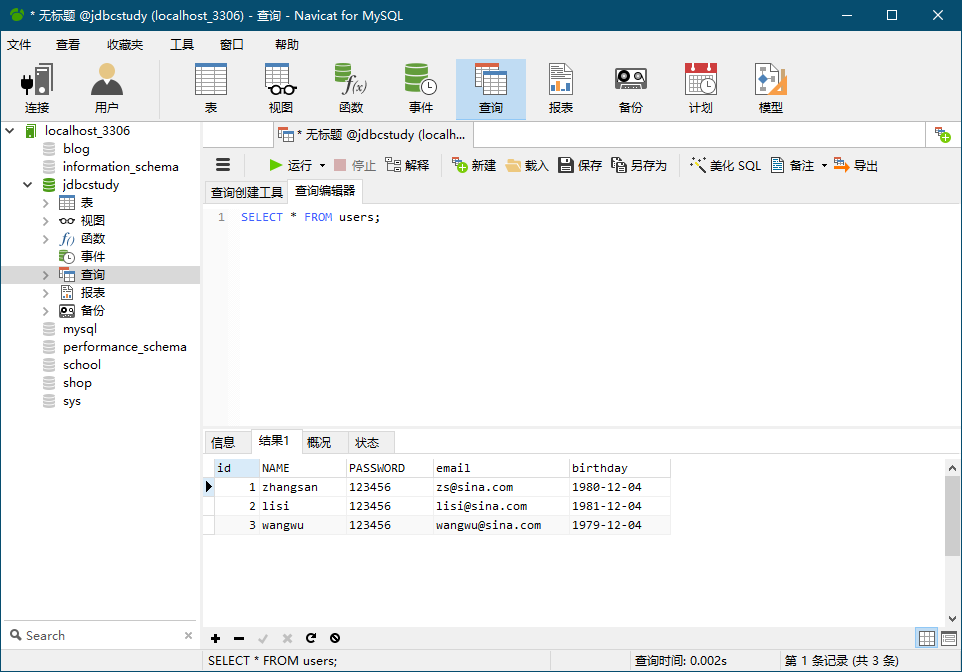Screen dimensions: 962x672
Task: Expand the 备份 tree node
Action: 45,311
